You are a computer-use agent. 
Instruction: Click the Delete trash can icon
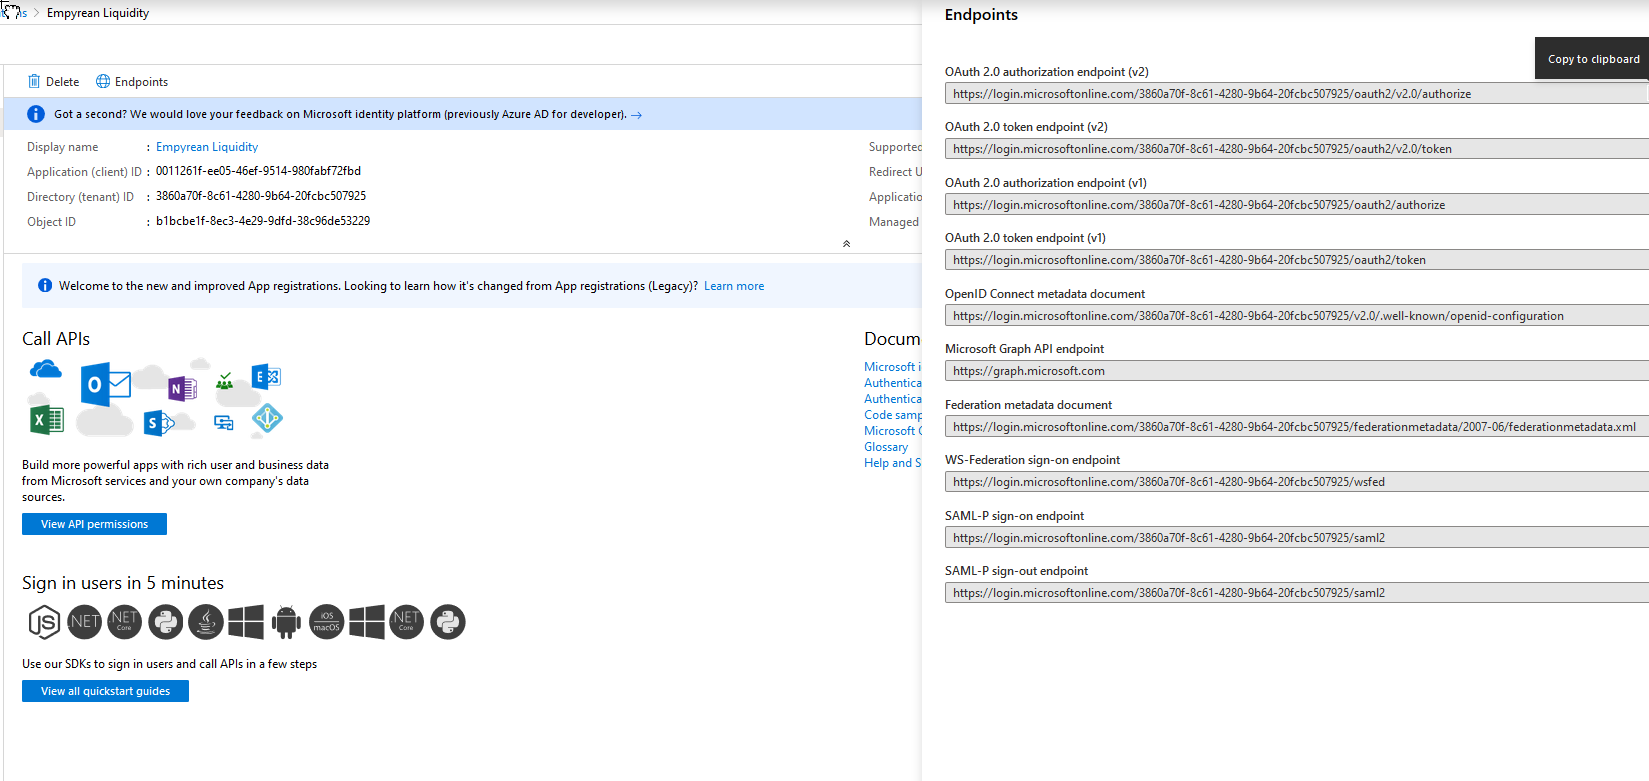point(34,82)
